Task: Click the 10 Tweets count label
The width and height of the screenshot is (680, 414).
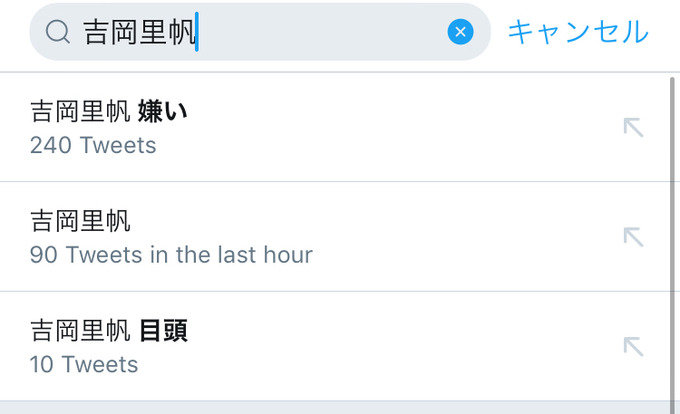Action: coord(84,364)
